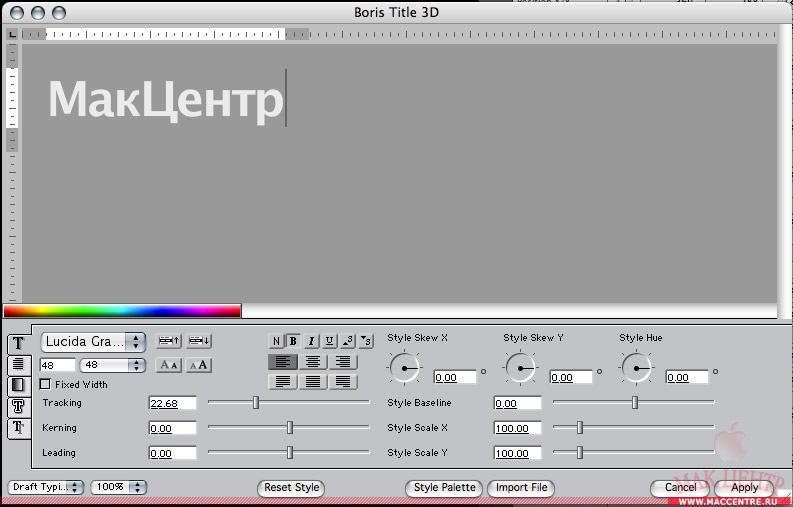Click the decrease font size icon (large A small A)
This screenshot has height=507, width=793.
pos(169,365)
